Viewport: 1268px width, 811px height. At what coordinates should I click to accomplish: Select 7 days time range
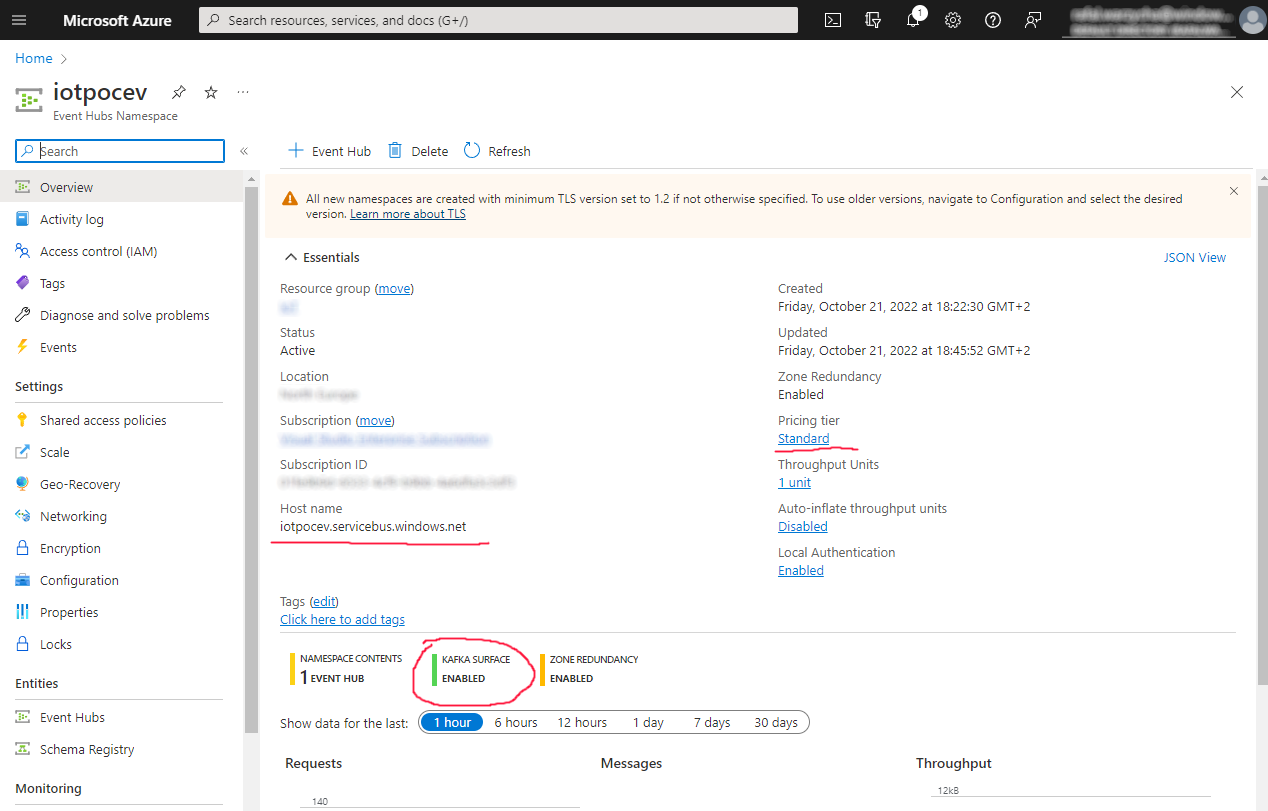pyautogui.click(x=712, y=722)
